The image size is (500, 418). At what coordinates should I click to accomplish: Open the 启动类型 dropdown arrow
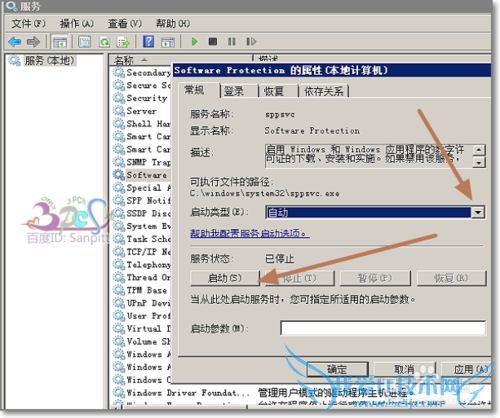[478, 212]
